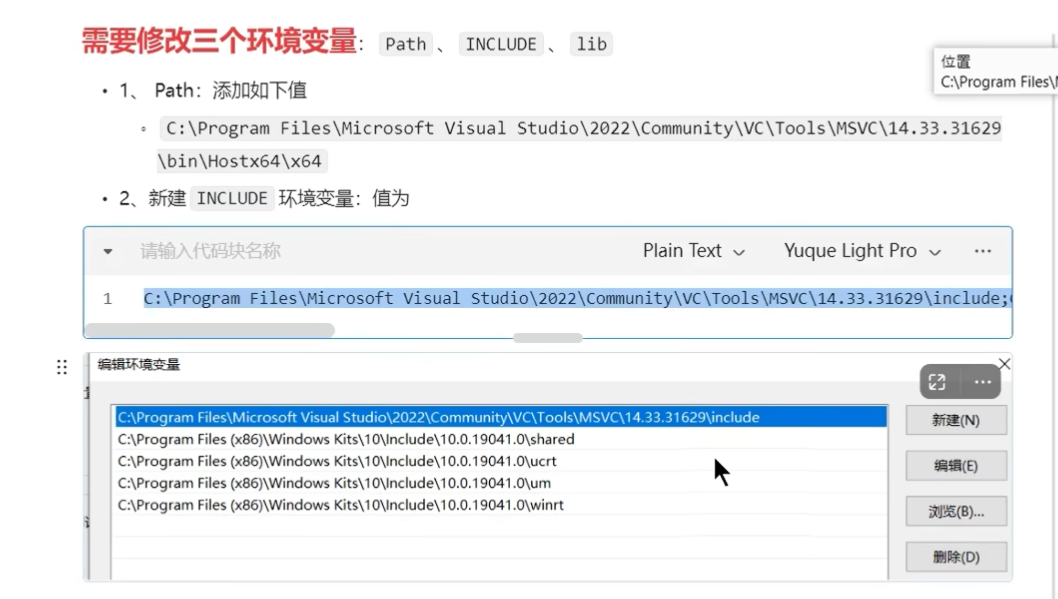Click the Path：添加如下值 list item

(213, 90)
